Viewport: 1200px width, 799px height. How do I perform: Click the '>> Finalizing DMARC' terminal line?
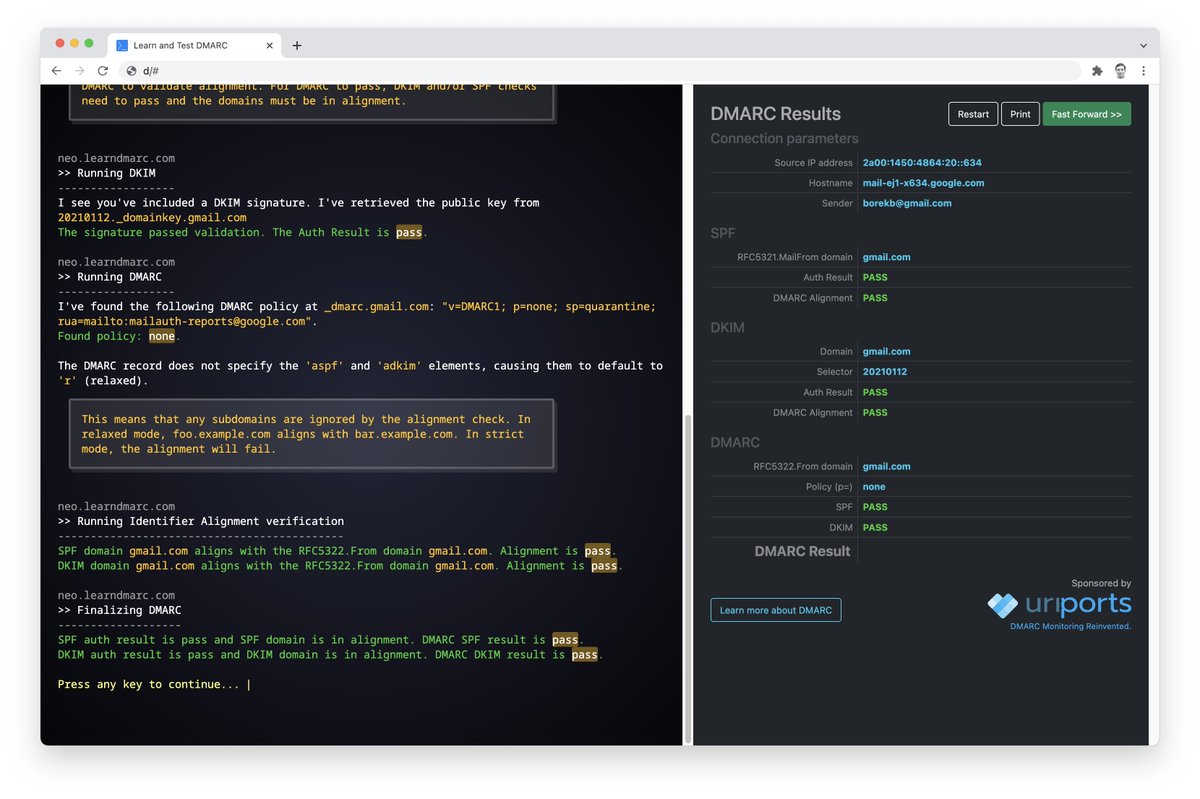(x=119, y=610)
